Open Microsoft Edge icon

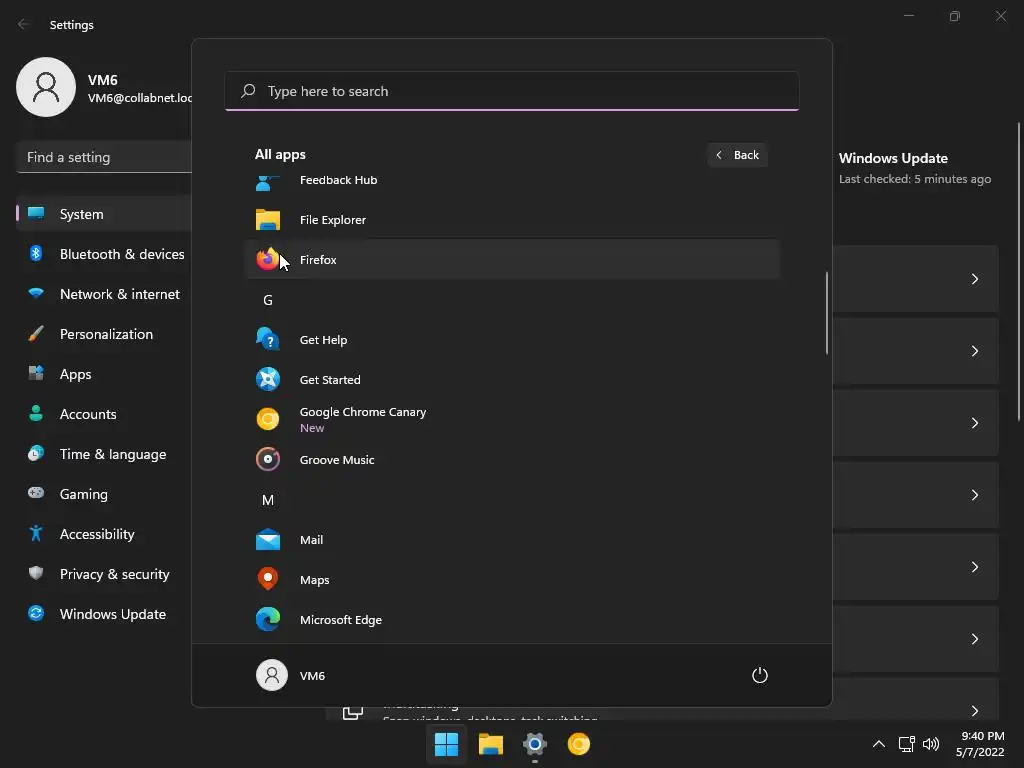pyautogui.click(x=268, y=620)
